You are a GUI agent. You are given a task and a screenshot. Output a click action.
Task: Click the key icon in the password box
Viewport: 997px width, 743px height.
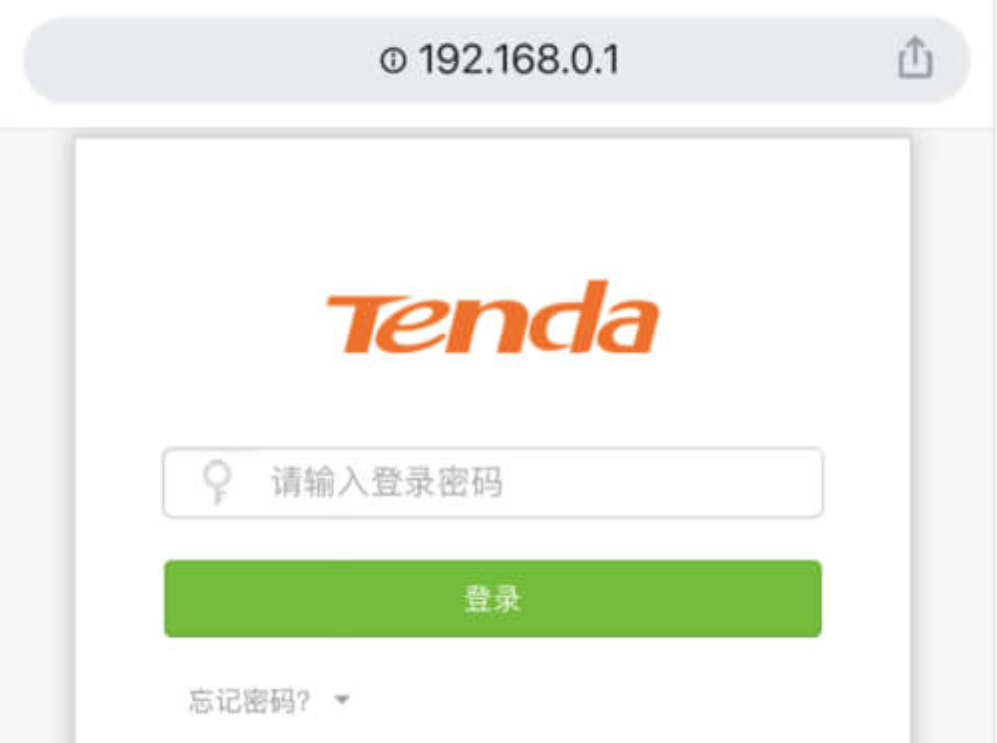(217, 481)
